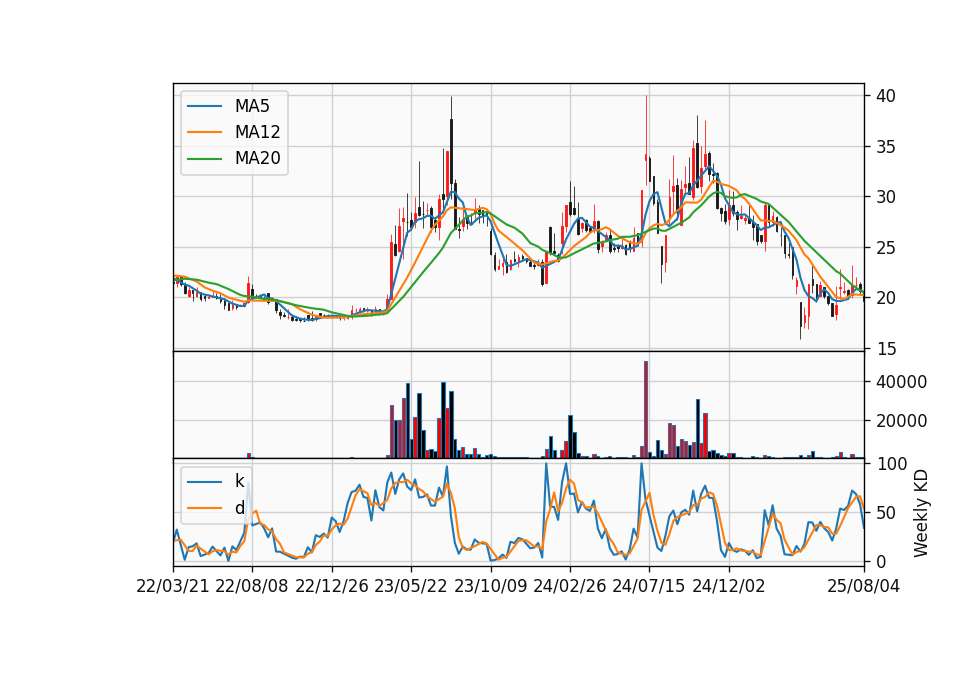The image size is (960, 690).
Task: Click the 24/12/02 date axis label
Action: tap(729, 586)
